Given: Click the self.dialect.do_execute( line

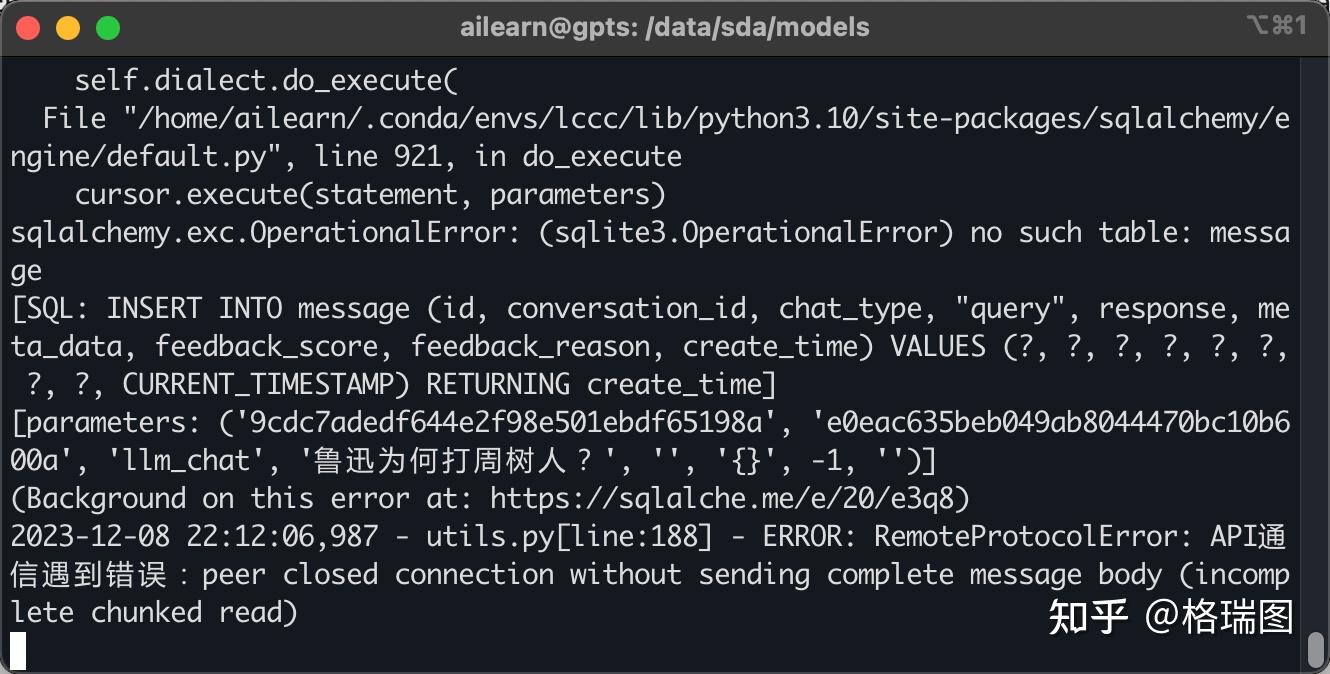Looking at the screenshot, I should (x=266, y=80).
